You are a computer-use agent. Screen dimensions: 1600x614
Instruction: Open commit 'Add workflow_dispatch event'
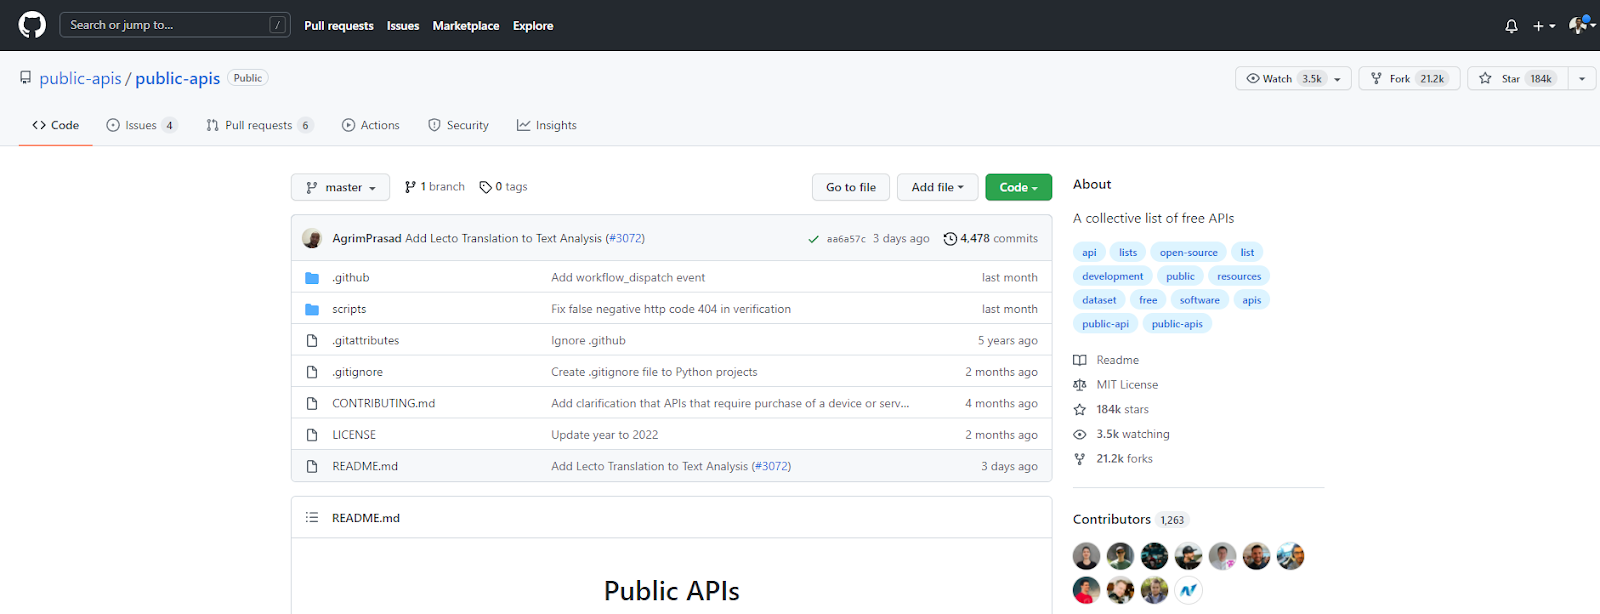tap(628, 277)
